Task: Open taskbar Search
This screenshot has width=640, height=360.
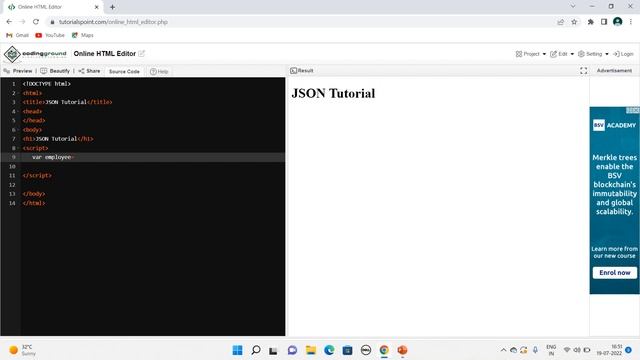Action: pos(256,350)
